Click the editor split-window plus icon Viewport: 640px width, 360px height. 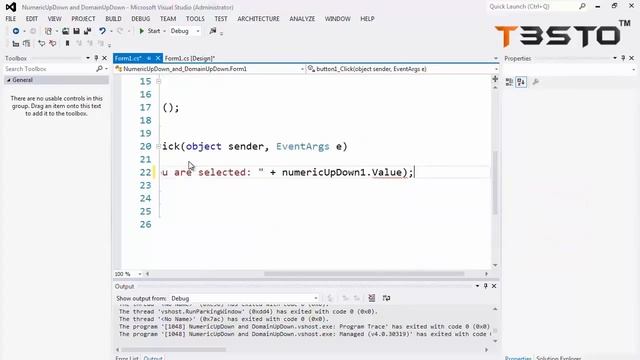495,79
